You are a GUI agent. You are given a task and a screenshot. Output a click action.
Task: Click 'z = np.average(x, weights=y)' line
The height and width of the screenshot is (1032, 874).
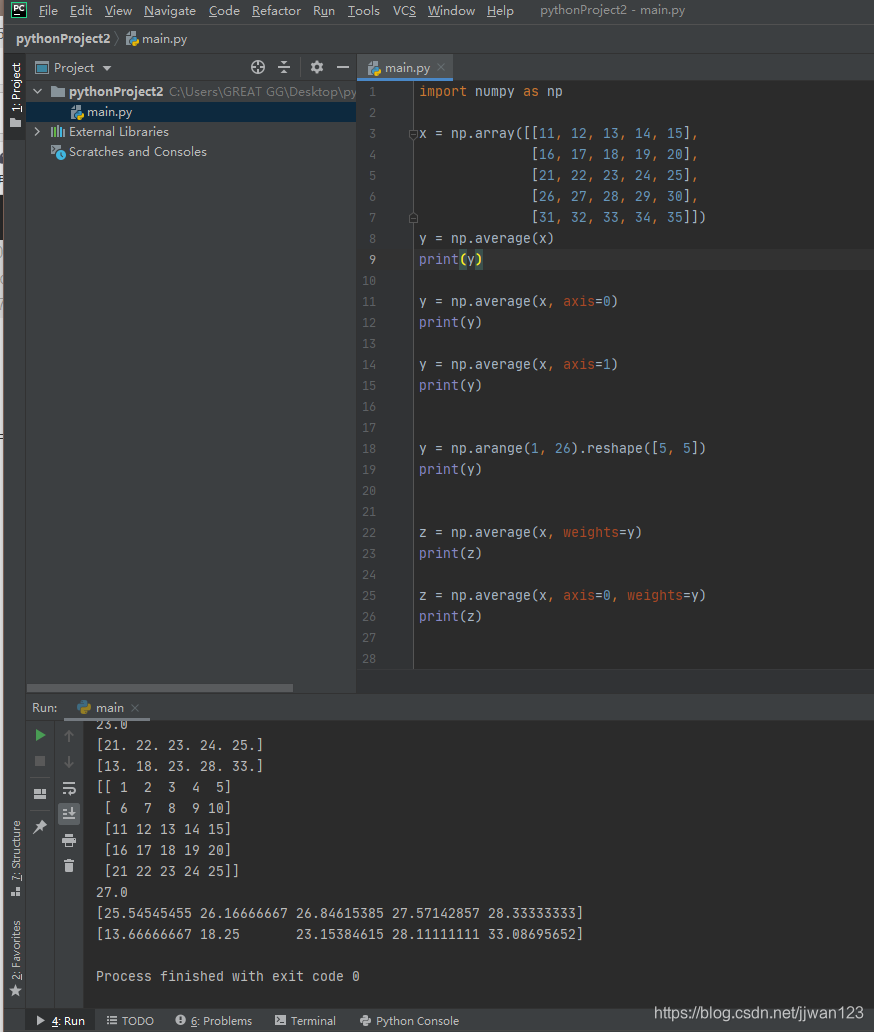pyautogui.click(x=530, y=532)
